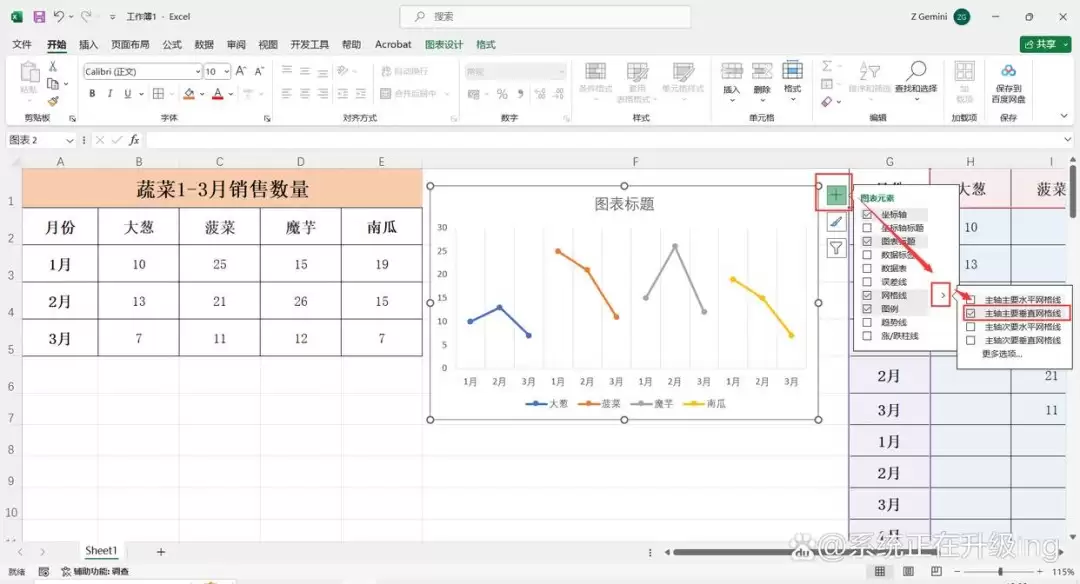Uncheck 主轴主要垂直网格线 checkbox

[970, 313]
